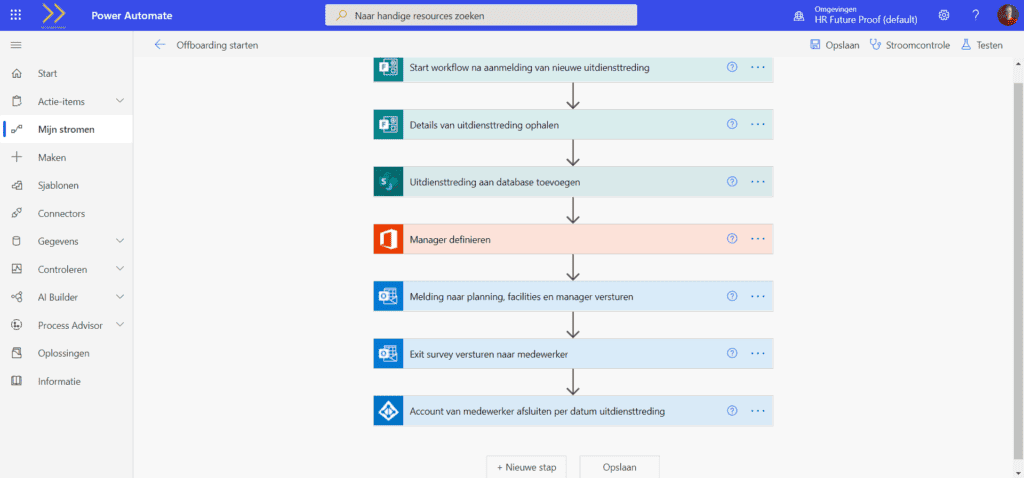
Task: Click the Offboarding starten flow title
Action: tap(217, 45)
